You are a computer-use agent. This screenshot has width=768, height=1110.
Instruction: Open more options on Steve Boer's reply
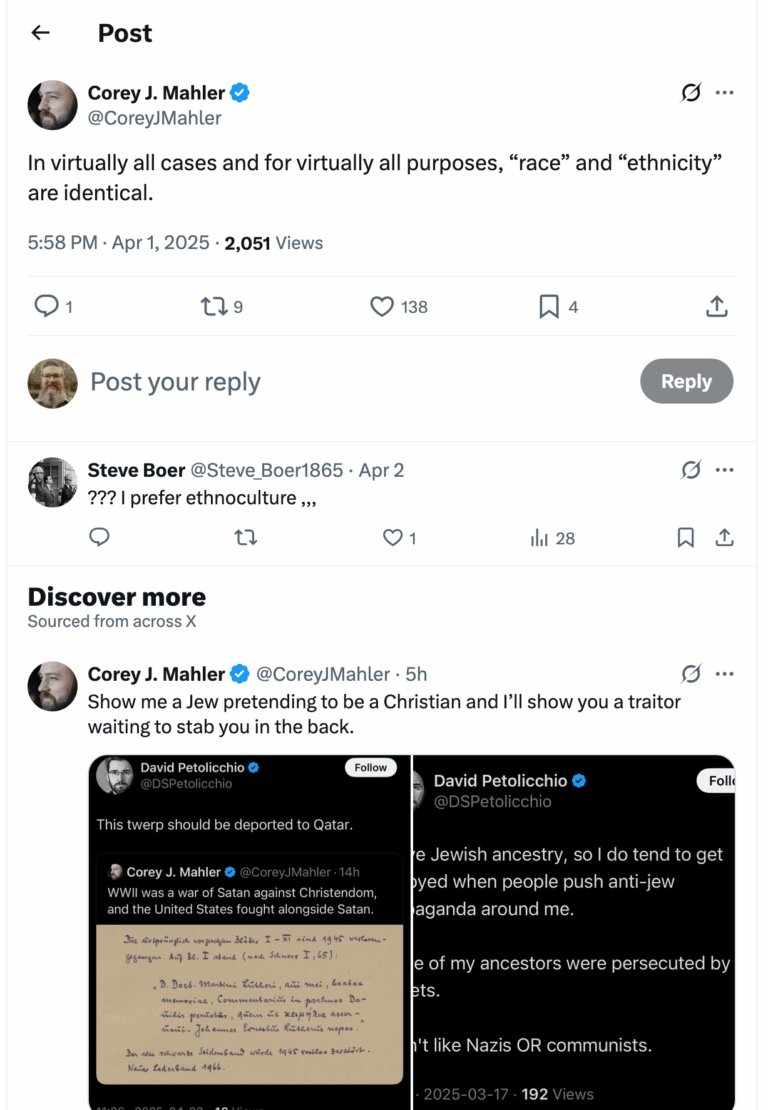[725, 470]
